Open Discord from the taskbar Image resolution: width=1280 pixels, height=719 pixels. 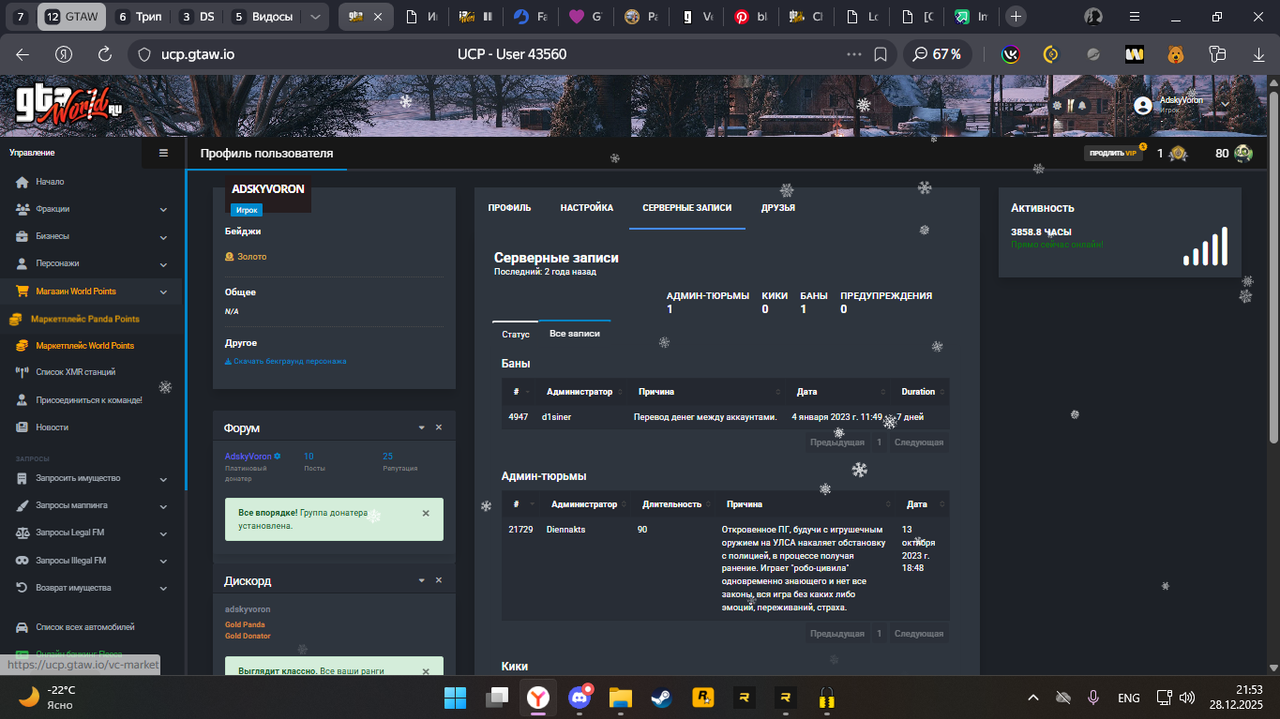tap(579, 697)
